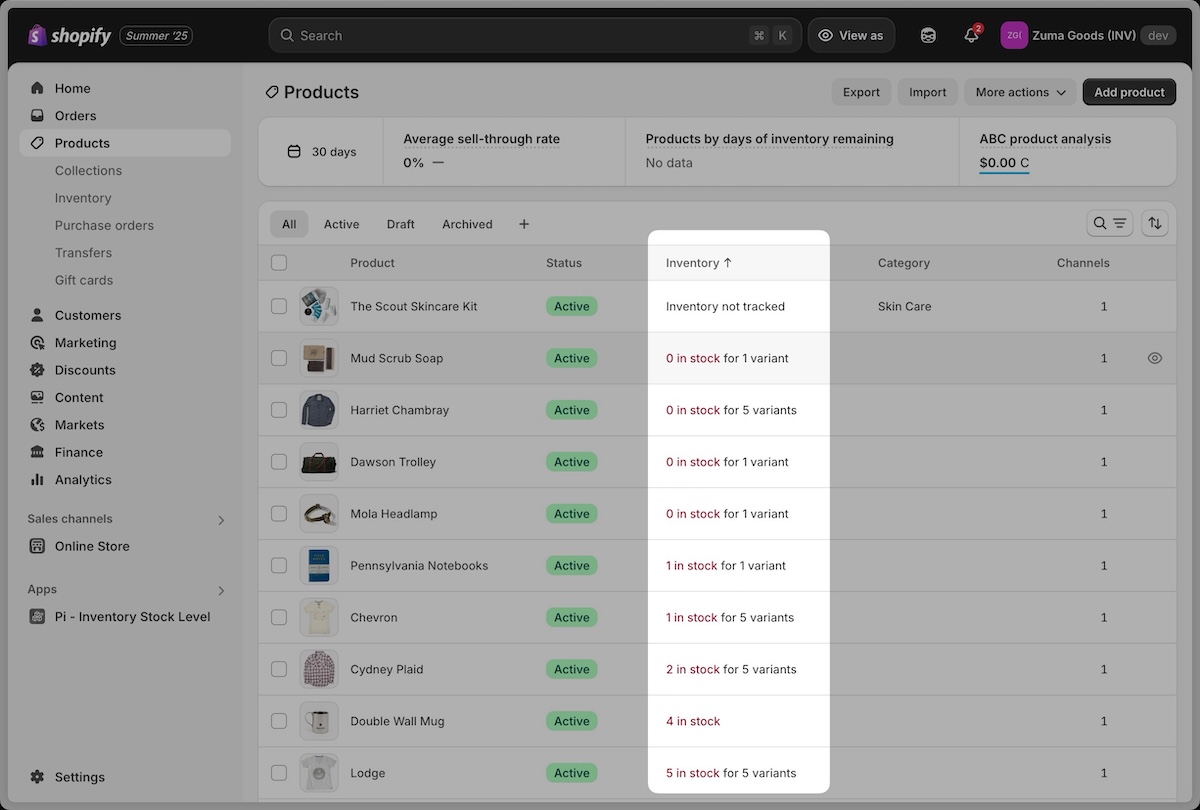Open Zuma Goods store menu
1200x810 pixels.
pyautogui.click(x=1088, y=35)
